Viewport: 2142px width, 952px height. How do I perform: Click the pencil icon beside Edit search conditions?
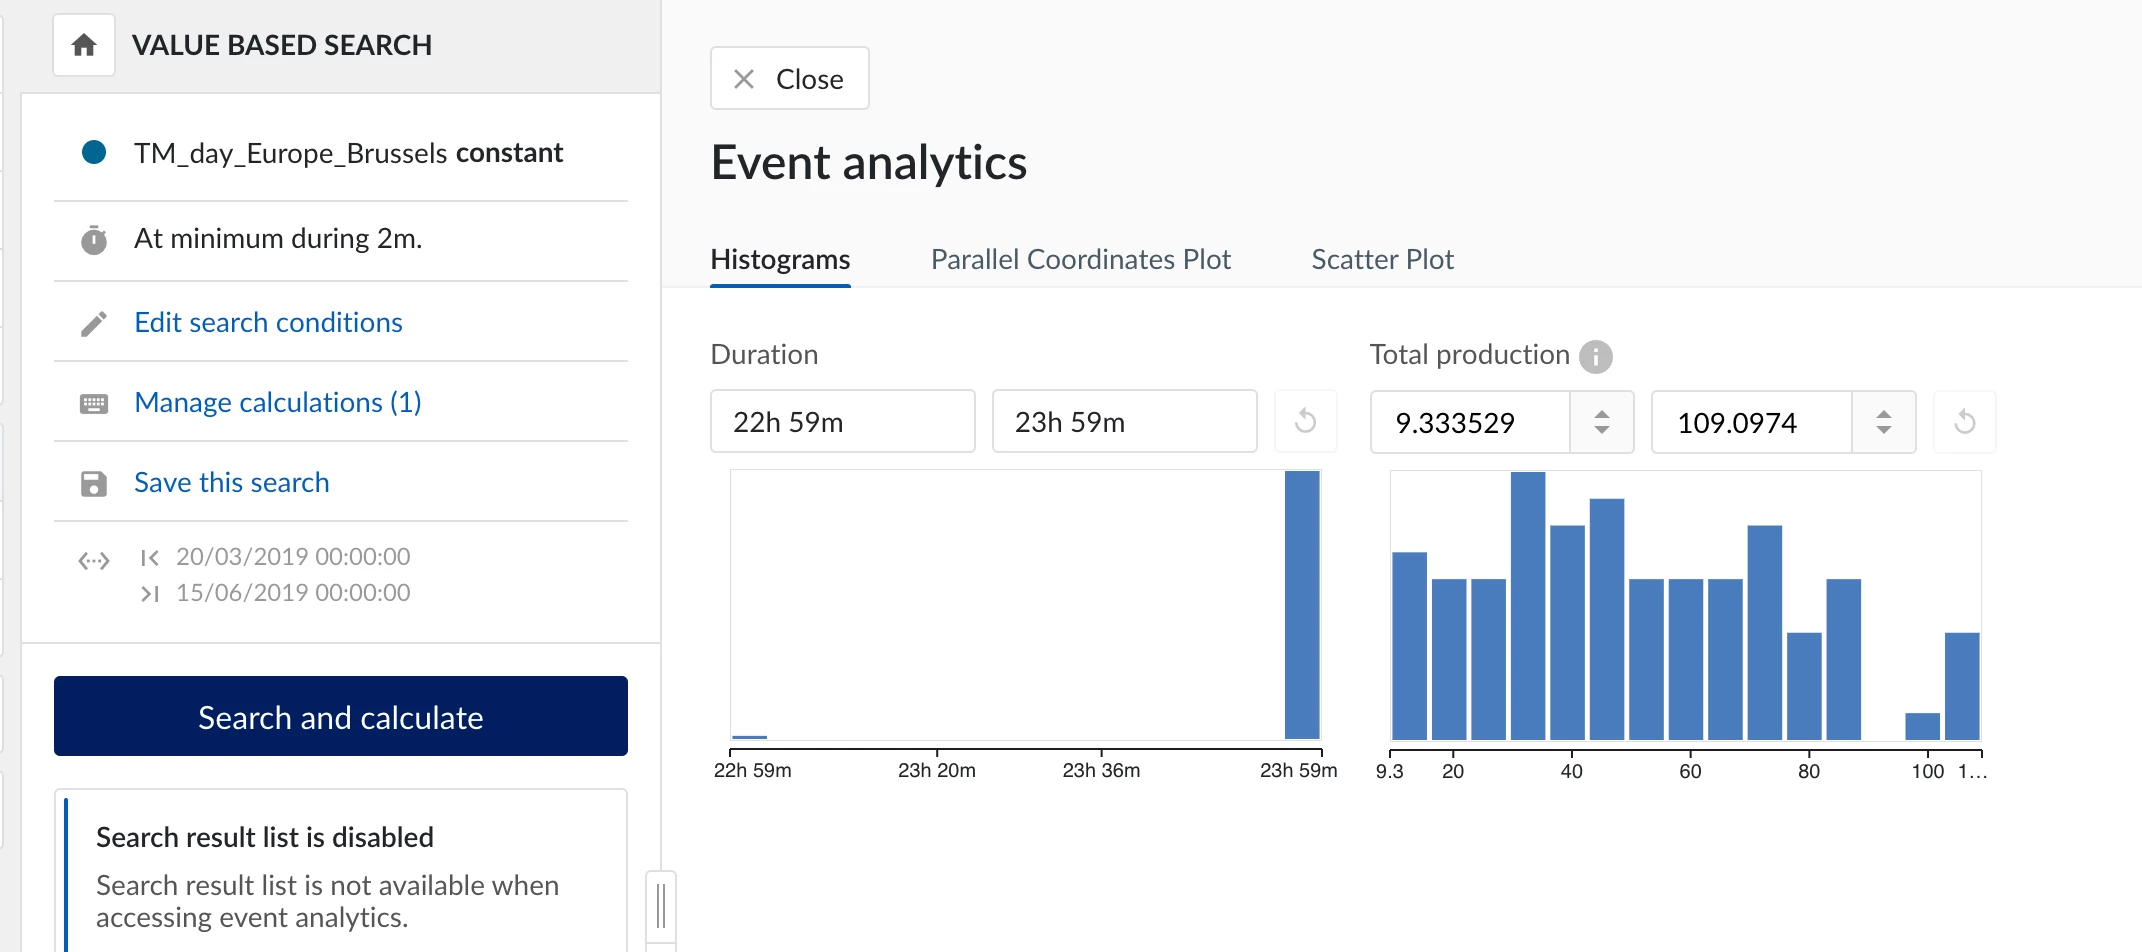93,321
